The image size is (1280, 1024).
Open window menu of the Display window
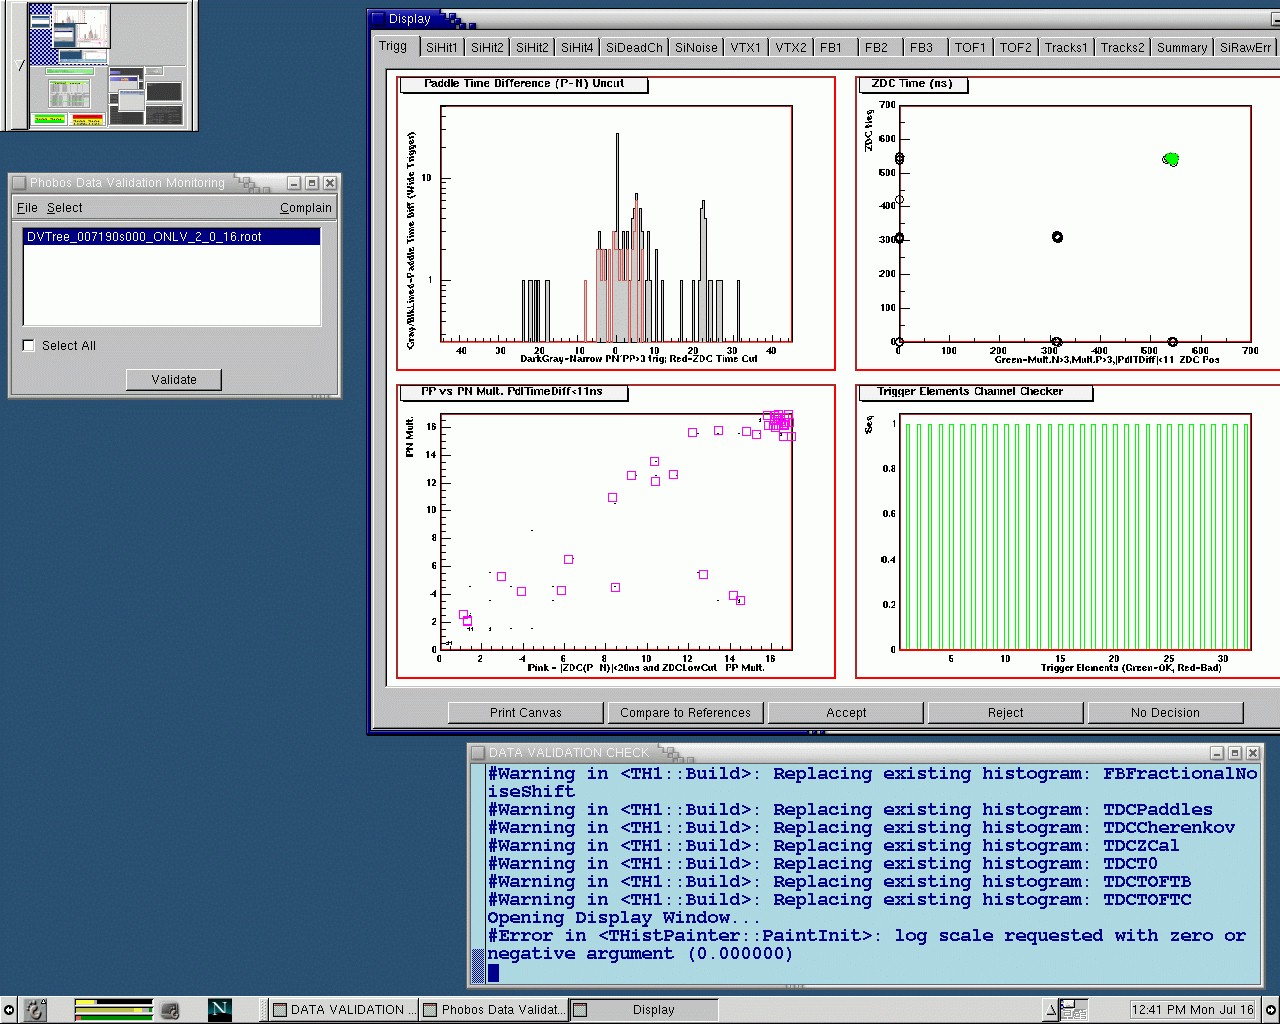click(378, 19)
